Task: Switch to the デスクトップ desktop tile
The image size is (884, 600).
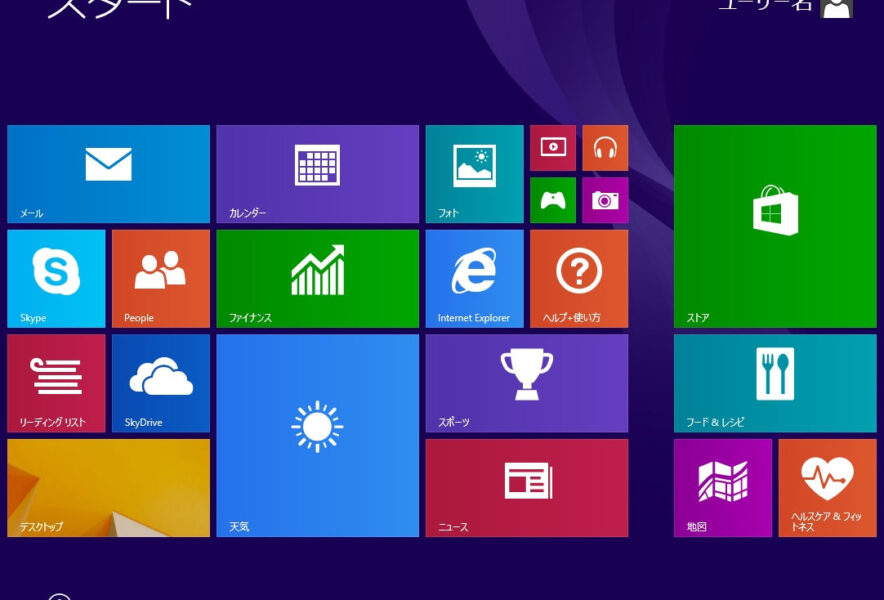Action: [108, 488]
